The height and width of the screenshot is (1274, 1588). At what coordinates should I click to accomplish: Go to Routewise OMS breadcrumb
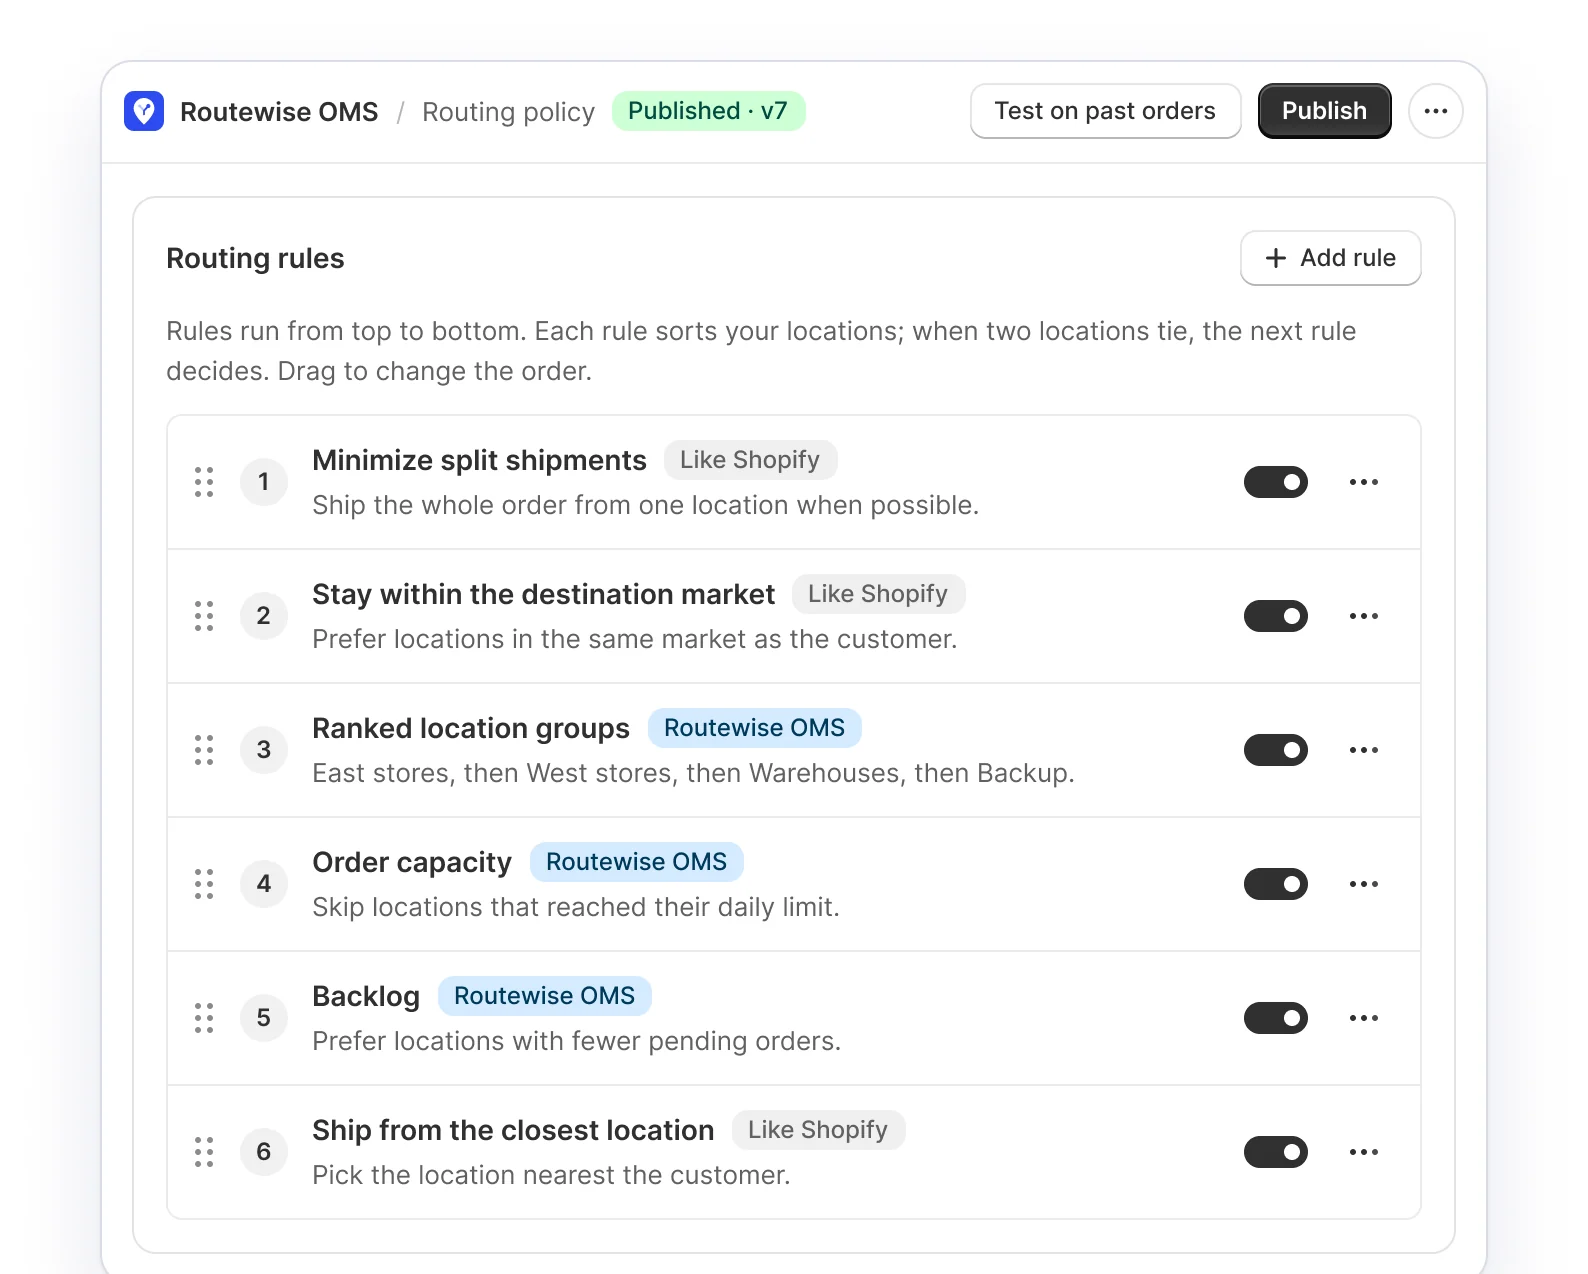tap(279, 112)
